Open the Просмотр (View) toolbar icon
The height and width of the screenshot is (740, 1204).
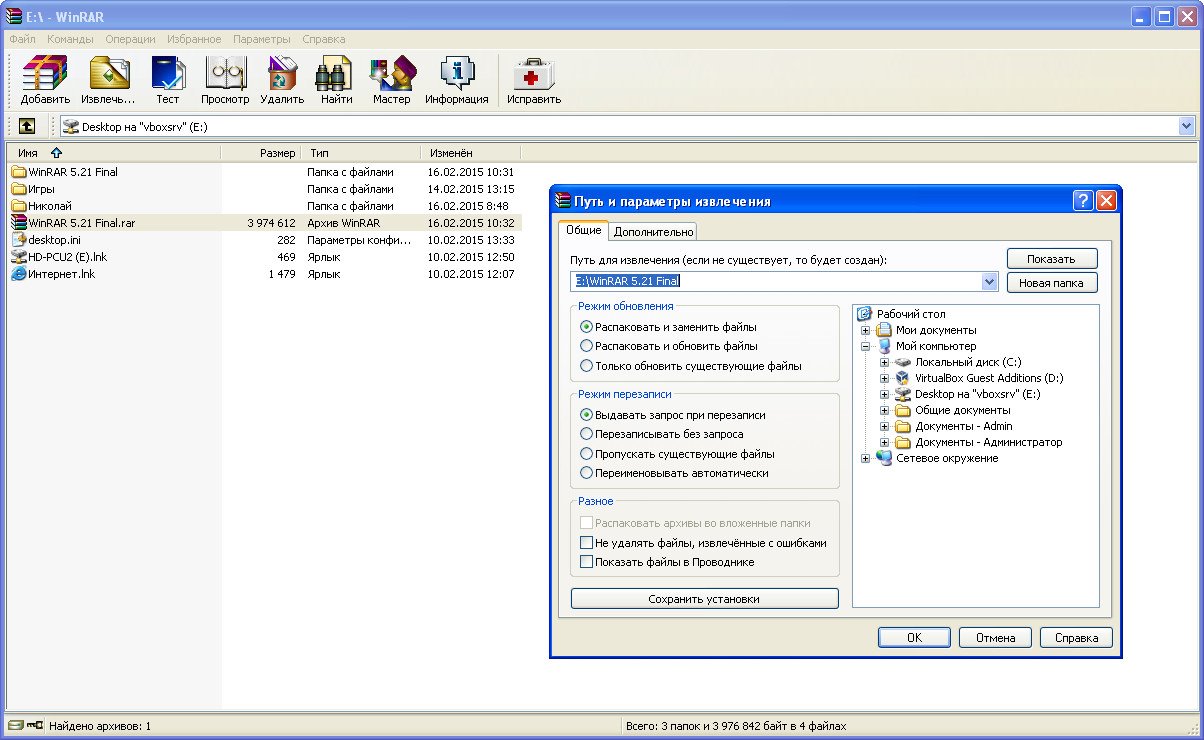225,79
